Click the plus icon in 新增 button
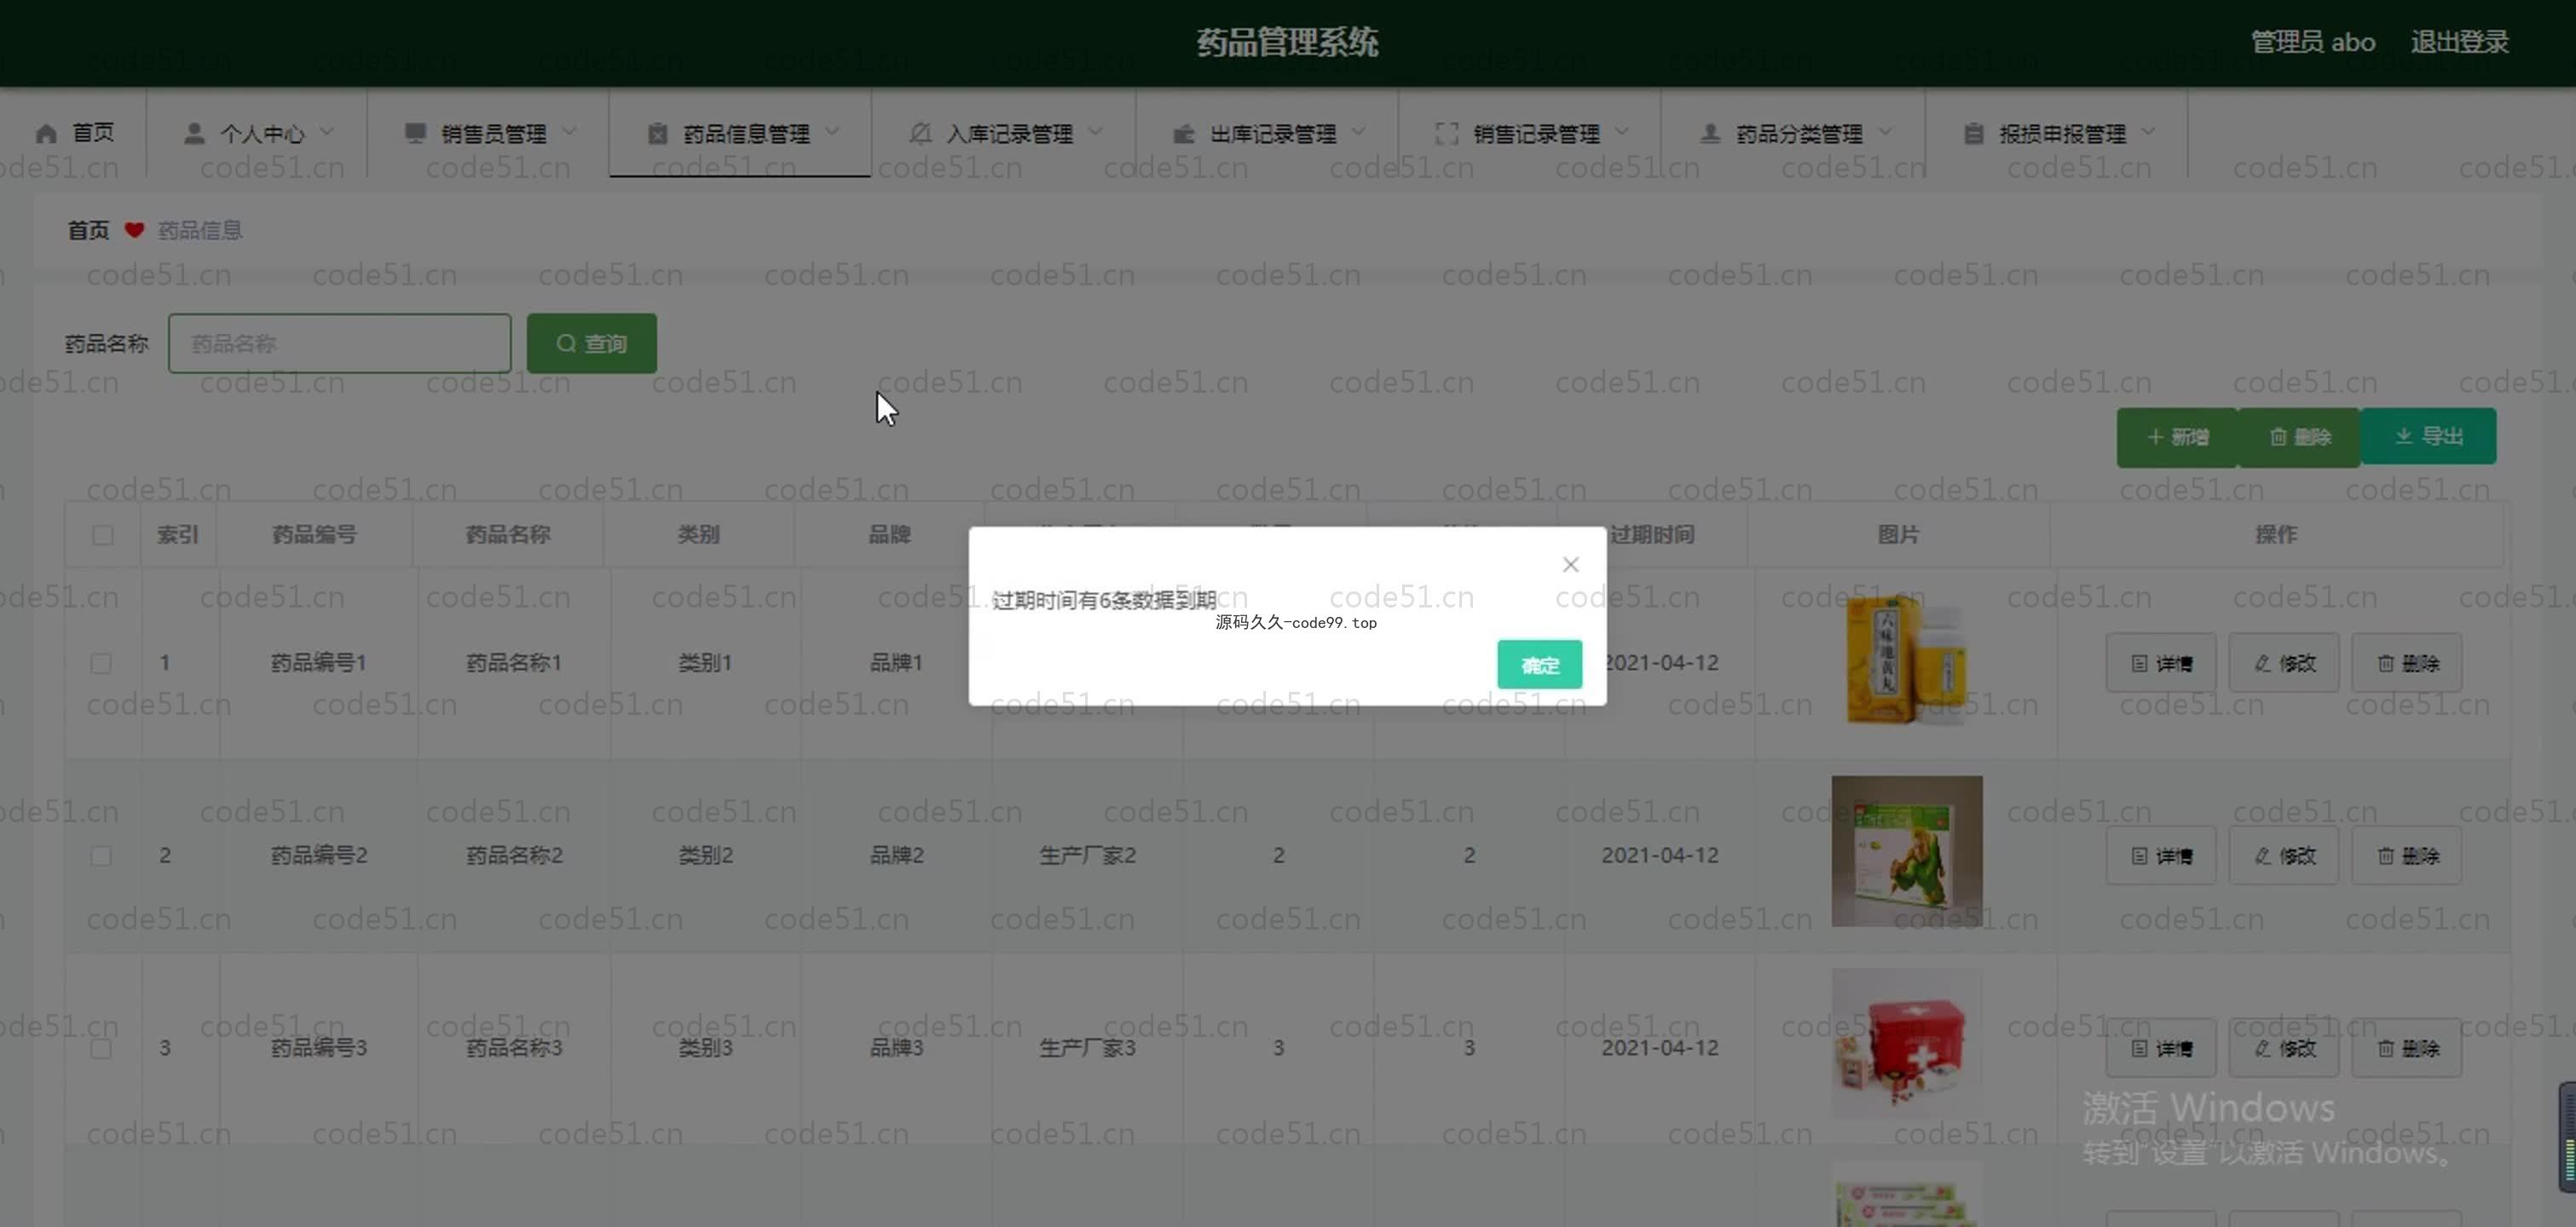 tap(2155, 437)
